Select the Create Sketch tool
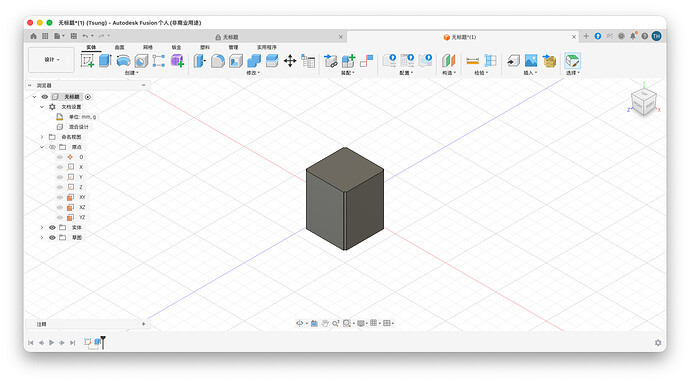The width and height of the screenshot is (690, 382). click(88, 60)
